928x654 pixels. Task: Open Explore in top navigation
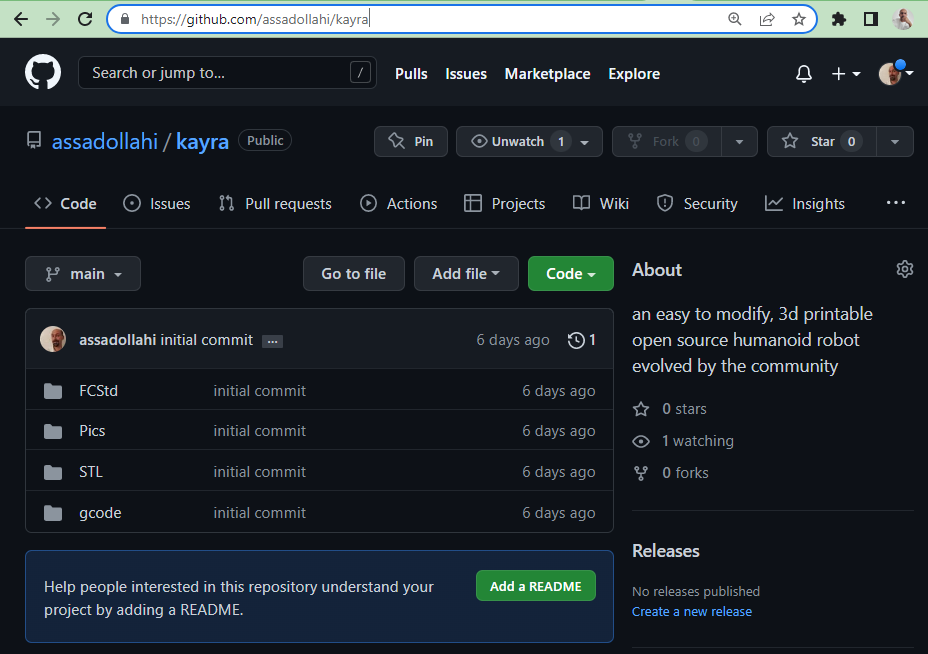coord(634,74)
